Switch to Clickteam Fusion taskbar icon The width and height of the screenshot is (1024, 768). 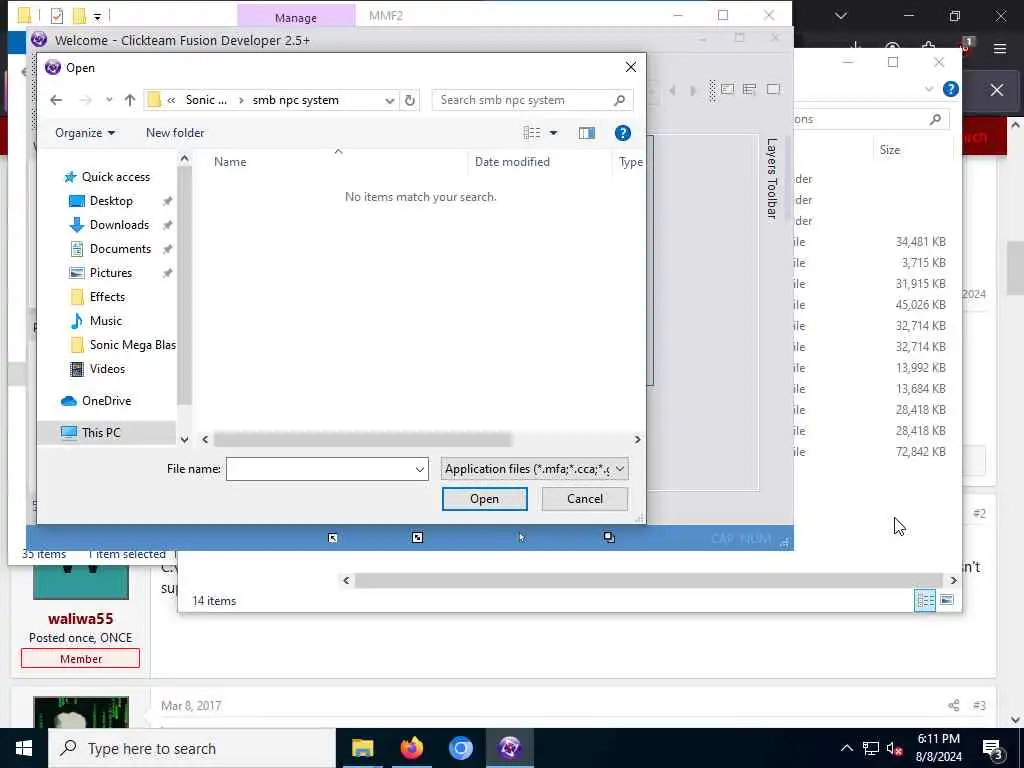point(509,748)
